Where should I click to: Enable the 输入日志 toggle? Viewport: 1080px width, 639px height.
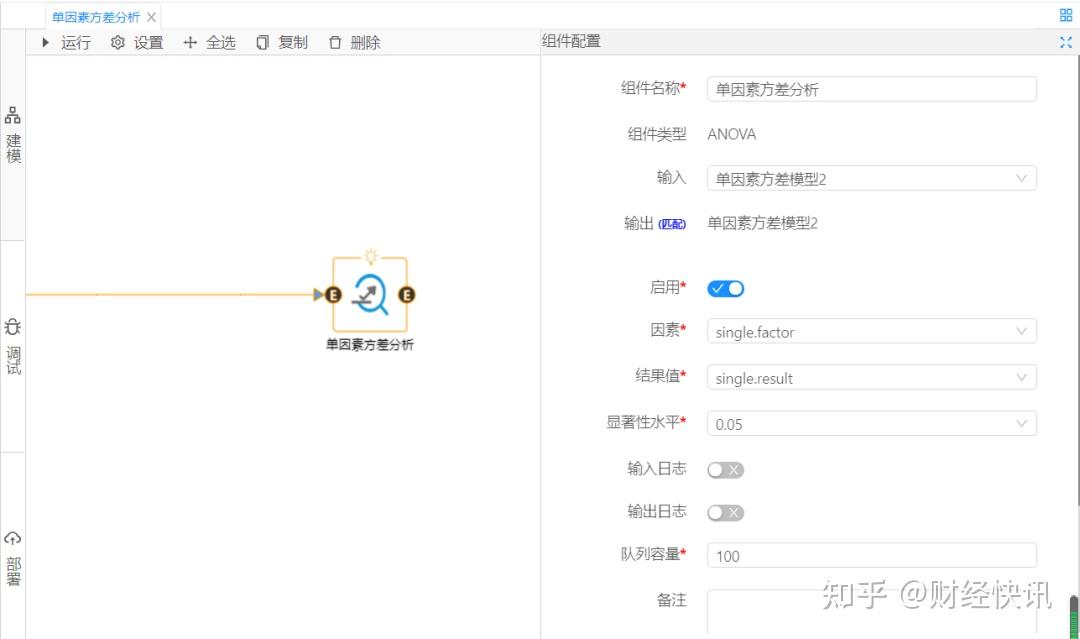coord(725,470)
